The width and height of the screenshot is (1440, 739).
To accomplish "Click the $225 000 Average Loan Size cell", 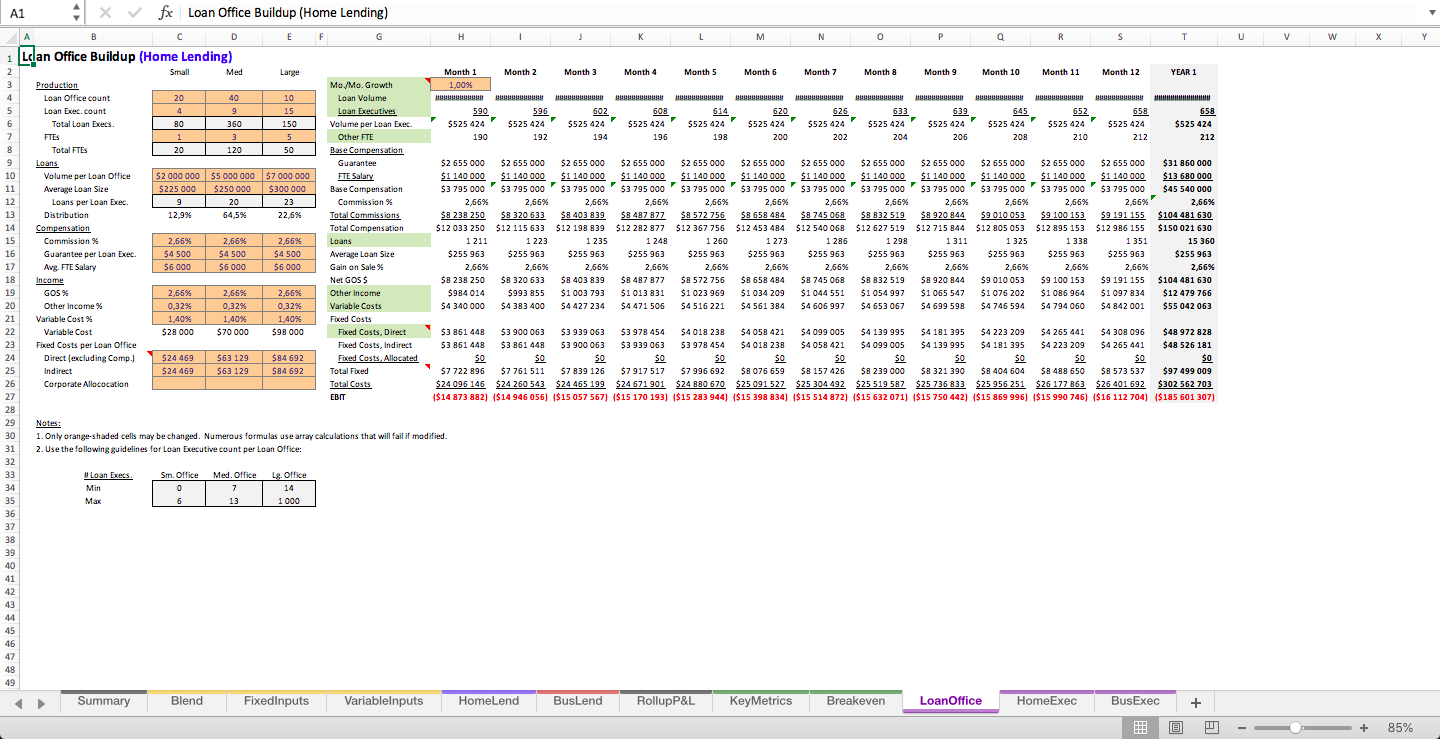I will [x=178, y=189].
